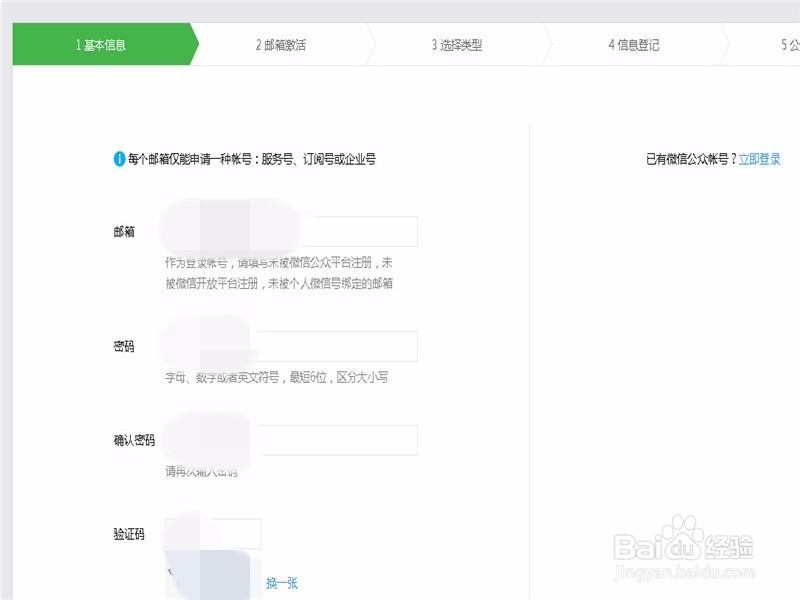Image resolution: width=800 pixels, height=600 pixels.
Task: Click the 确认密码 field label
Action: pyautogui.click(x=134, y=440)
